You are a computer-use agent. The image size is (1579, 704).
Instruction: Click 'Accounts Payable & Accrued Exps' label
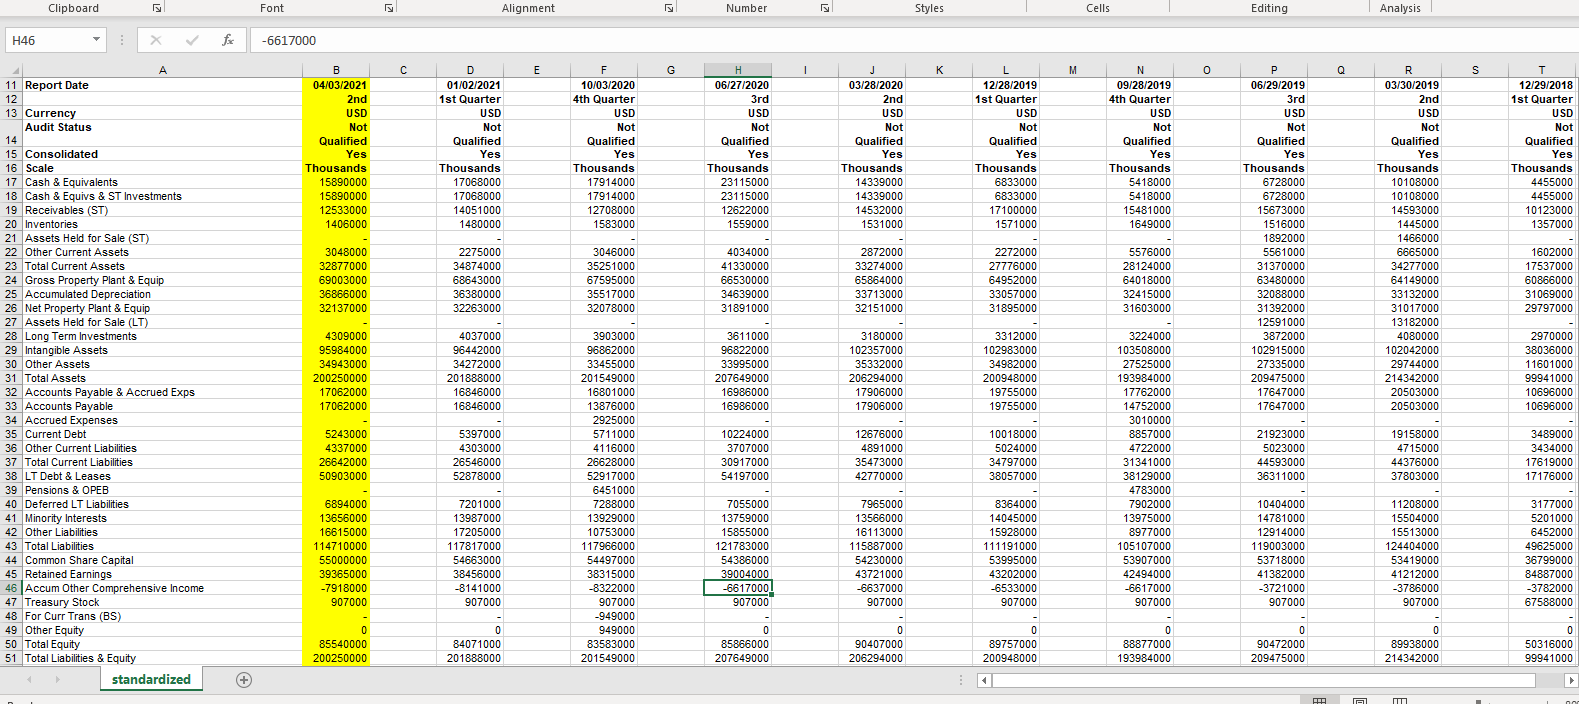tap(110, 392)
